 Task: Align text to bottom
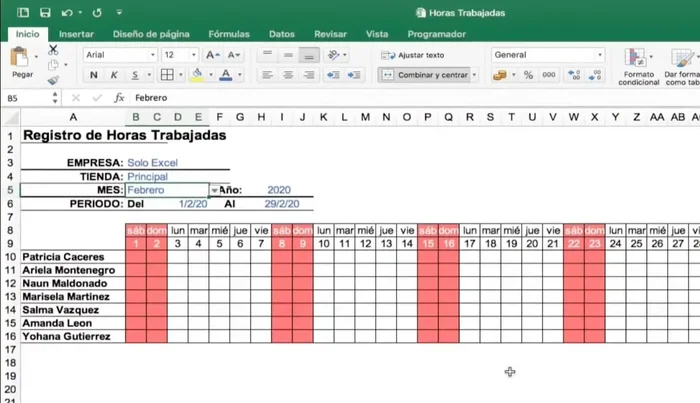click(x=309, y=55)
